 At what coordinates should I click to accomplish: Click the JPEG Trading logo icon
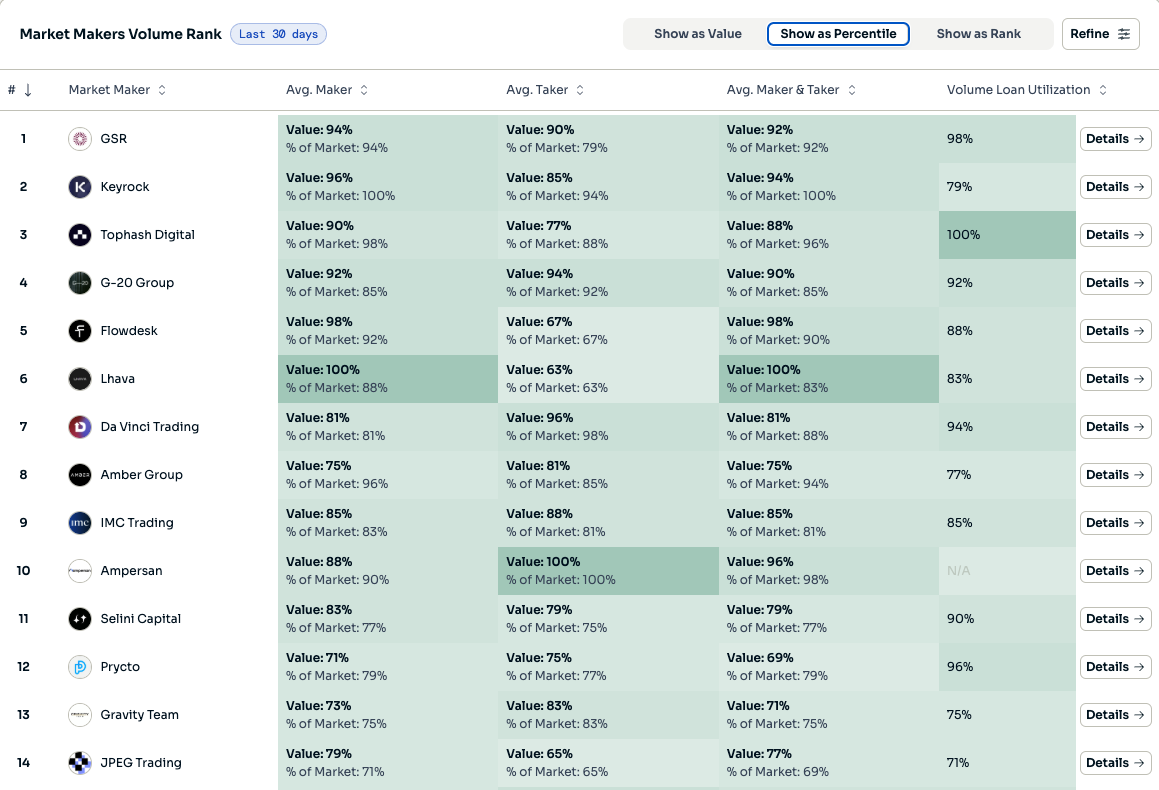point(80,763)
